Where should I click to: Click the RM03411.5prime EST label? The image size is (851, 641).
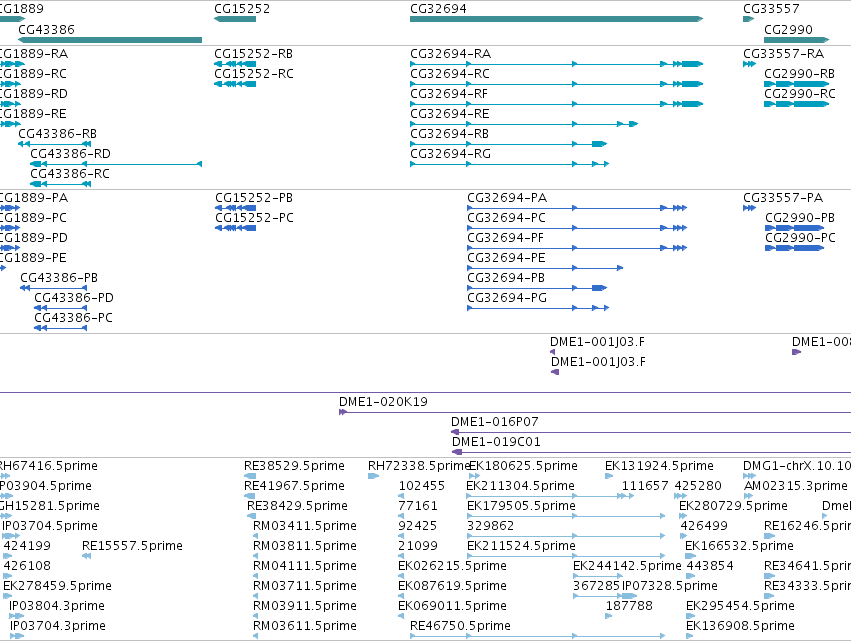tap(304, 526)
